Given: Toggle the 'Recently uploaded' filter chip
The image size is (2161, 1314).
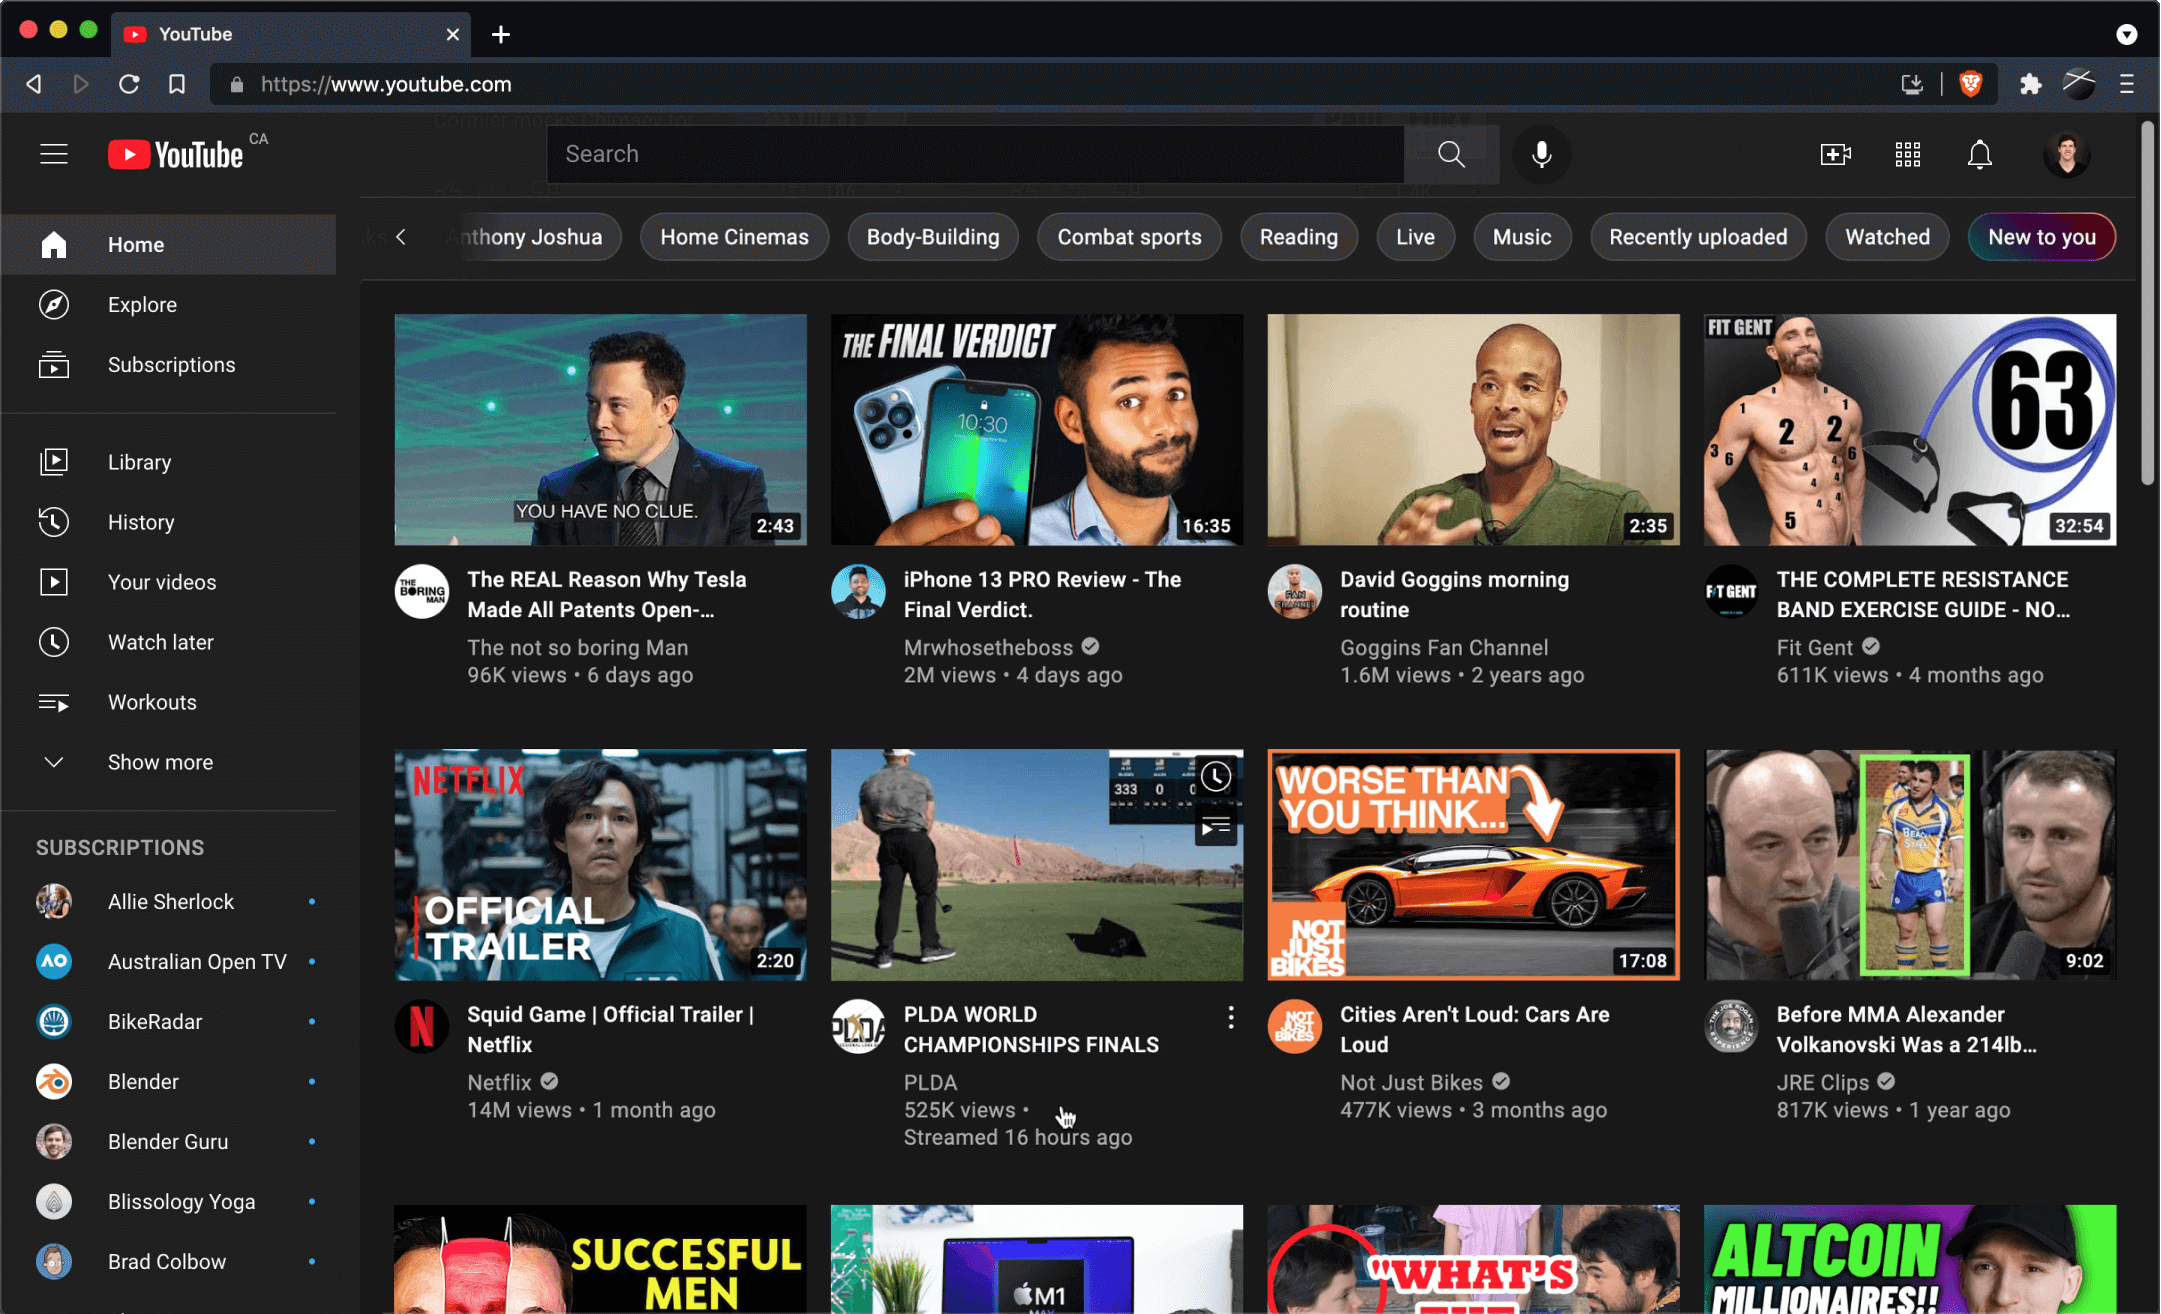Looking at the screenshot, I should [1697, 237].
